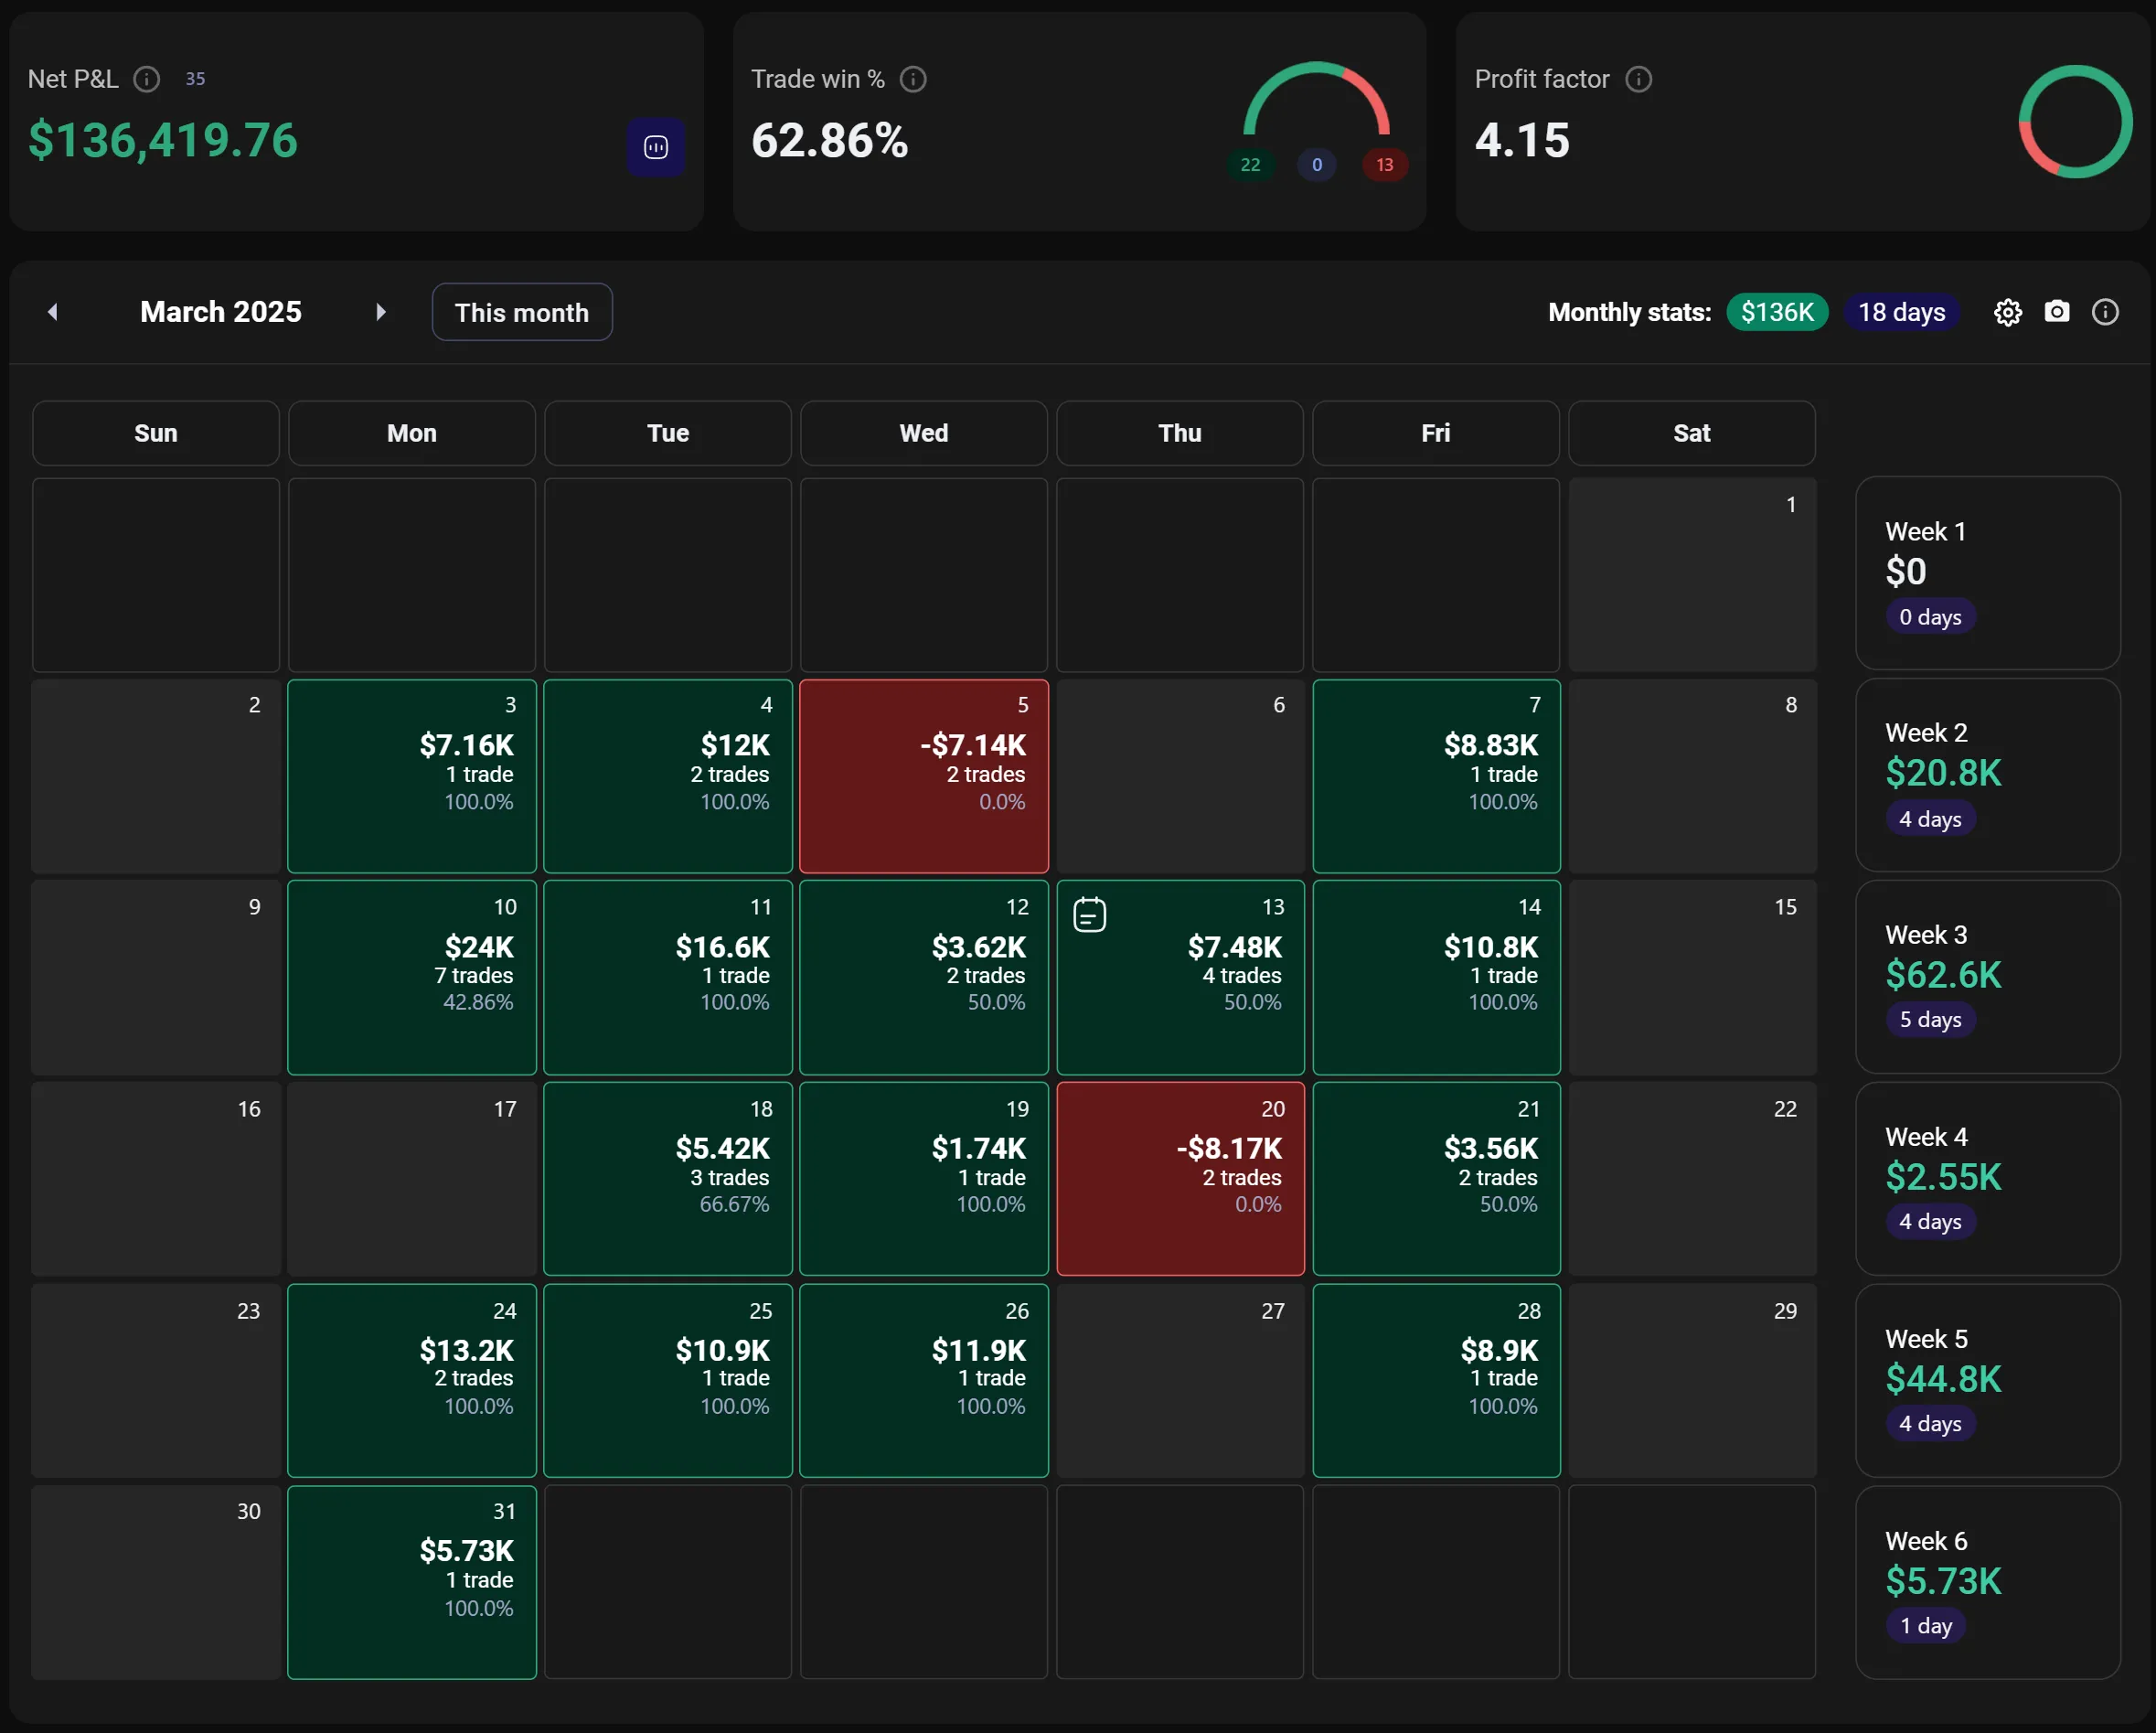Click the red 13 losing trades badge
The image size is (2156, 1733).
coord(1383,165)
